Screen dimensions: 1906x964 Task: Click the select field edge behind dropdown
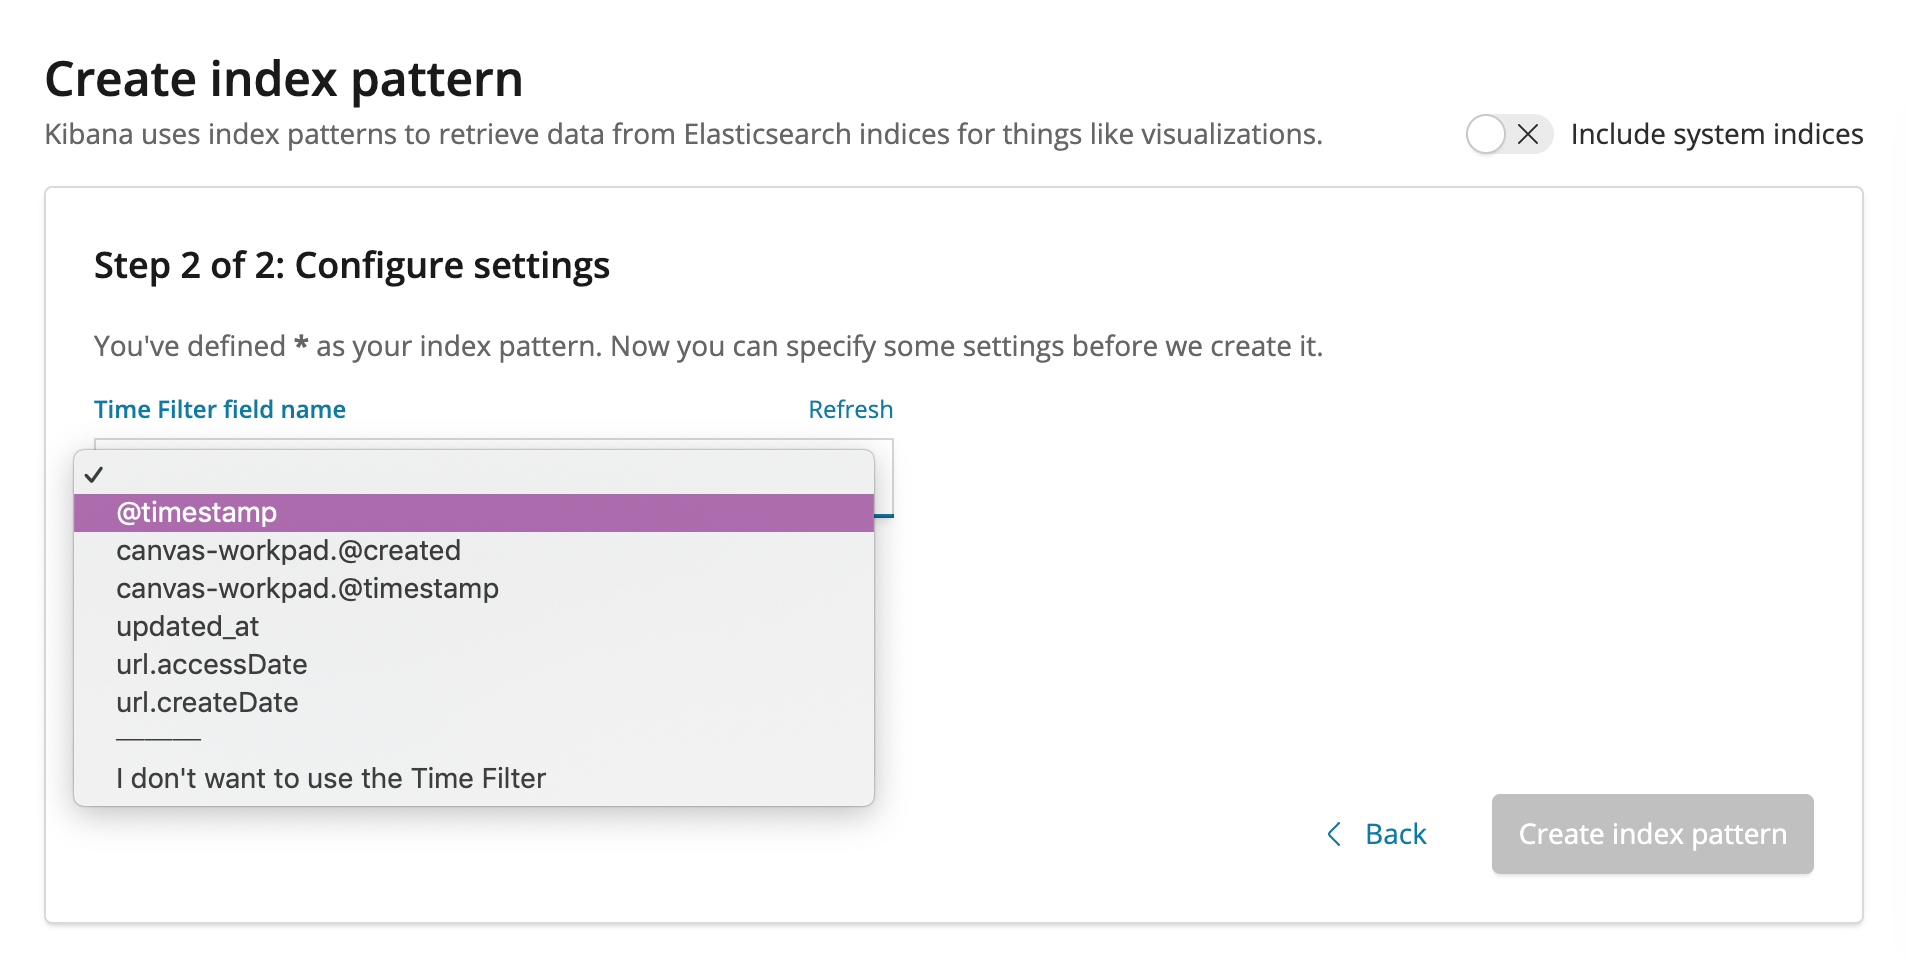[884, 478]
